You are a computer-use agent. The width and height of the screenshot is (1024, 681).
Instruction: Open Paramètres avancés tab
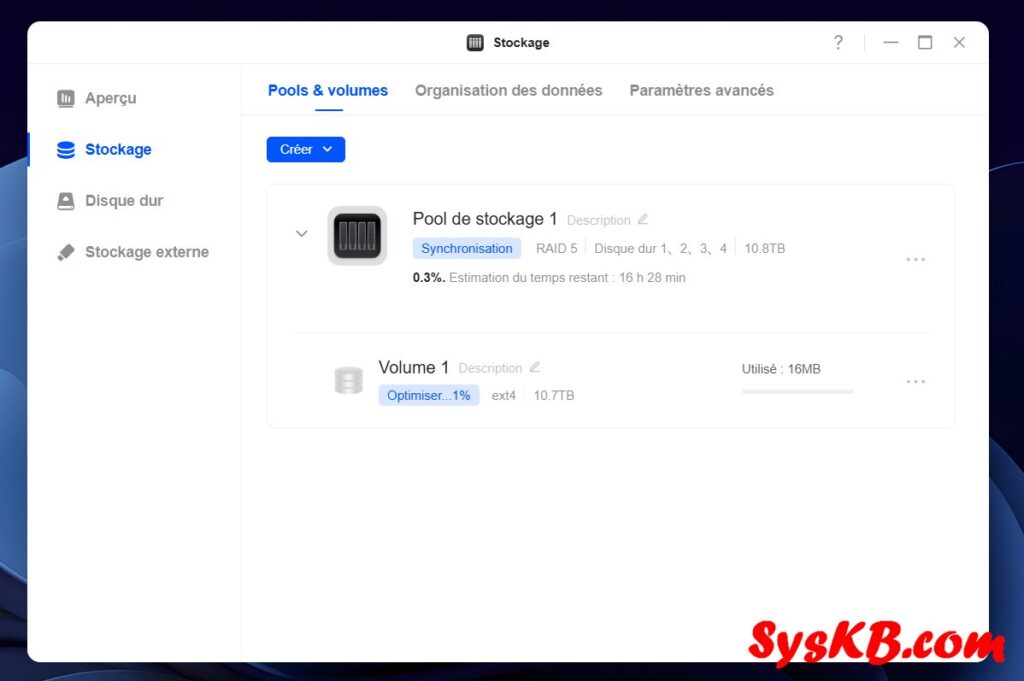coord(701,91)
